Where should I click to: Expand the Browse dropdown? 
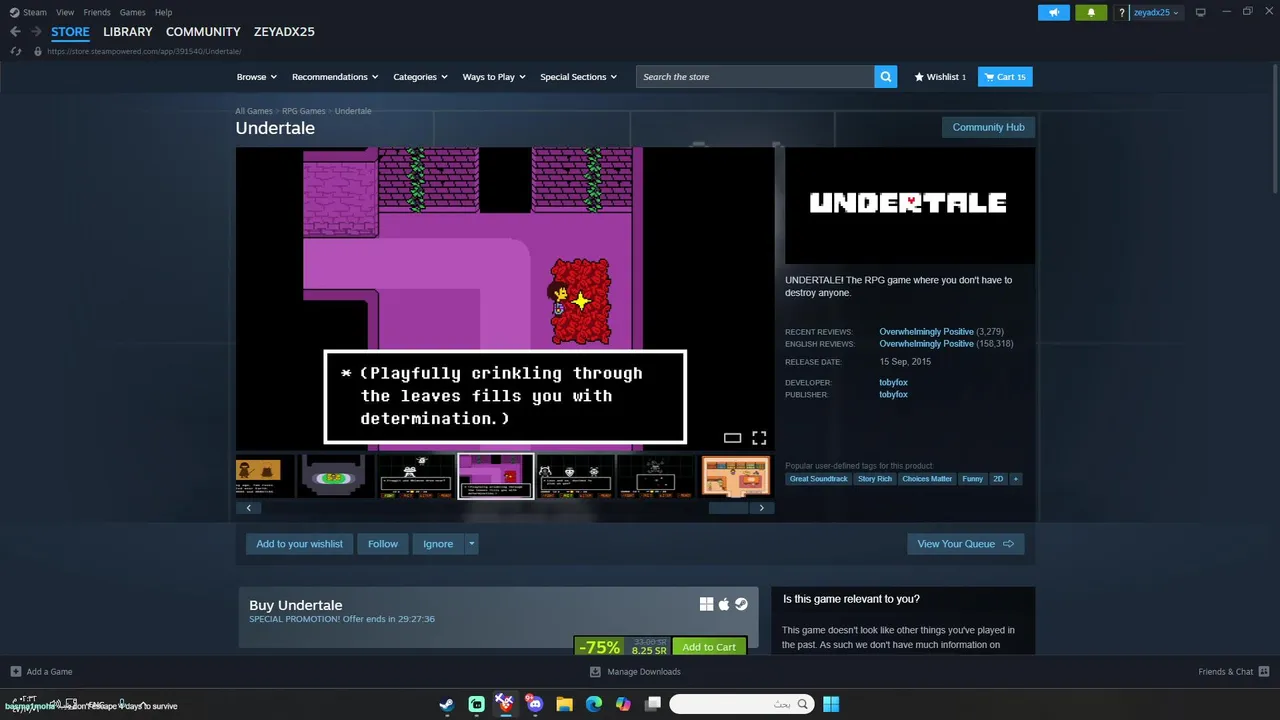coord(256,77)
